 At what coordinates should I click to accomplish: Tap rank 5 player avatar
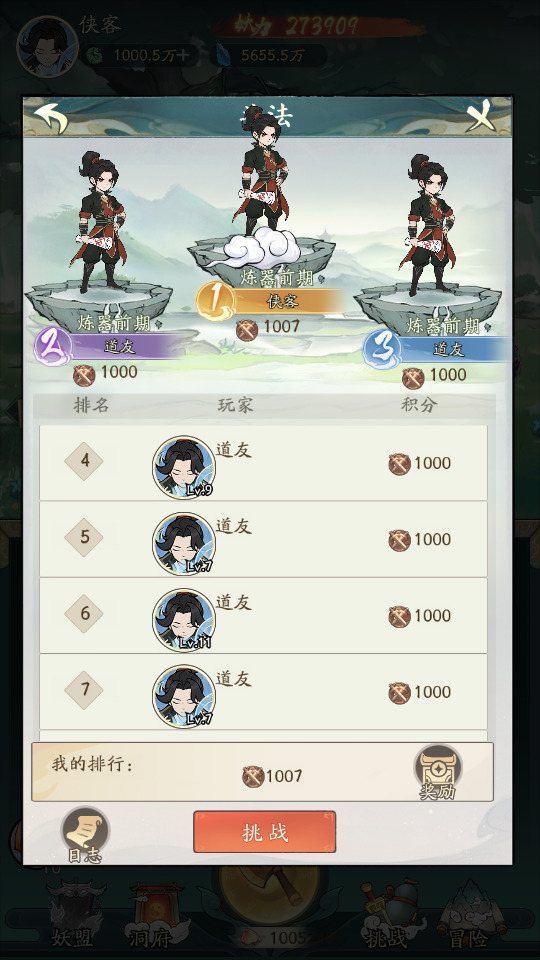[x=184, y=544]
